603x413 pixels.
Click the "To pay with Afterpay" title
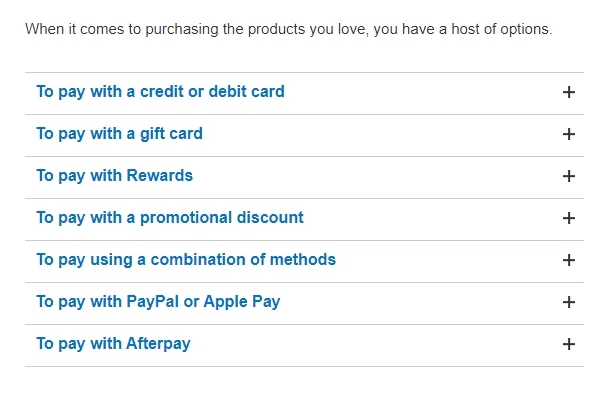coord(113,344)
